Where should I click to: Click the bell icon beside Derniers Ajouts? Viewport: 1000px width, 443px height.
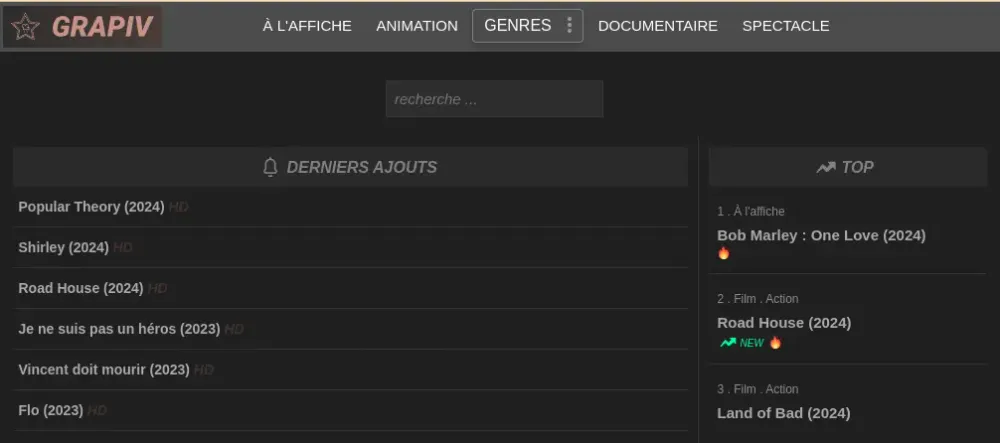click(x=270, y=168)
